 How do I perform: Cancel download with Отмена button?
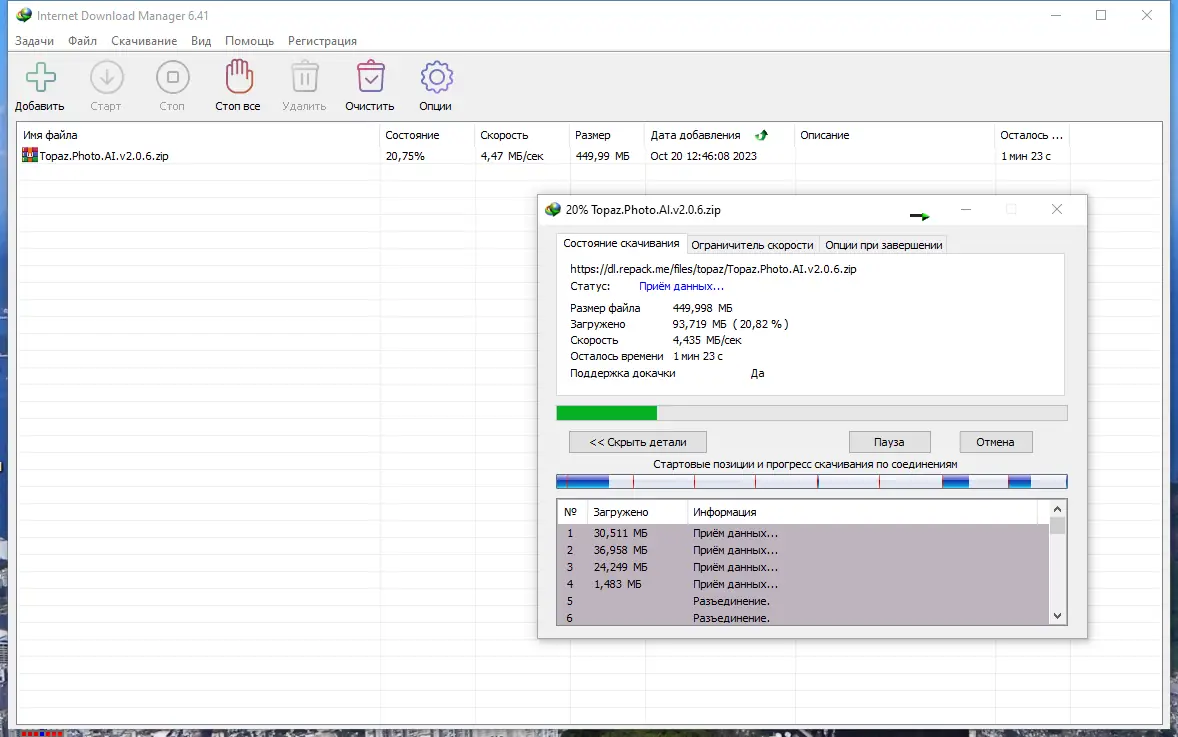[x=995, y=442]
